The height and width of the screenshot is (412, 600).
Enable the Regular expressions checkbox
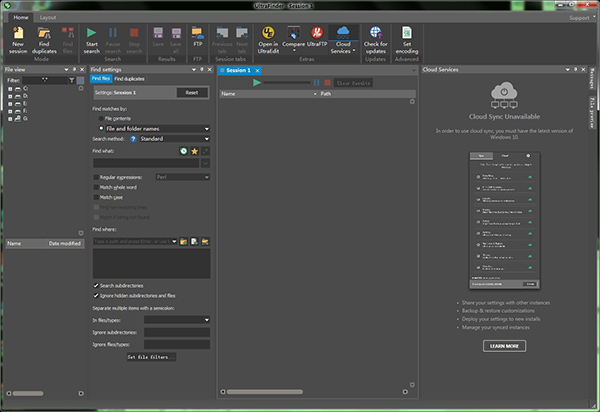tap(96, 177)
